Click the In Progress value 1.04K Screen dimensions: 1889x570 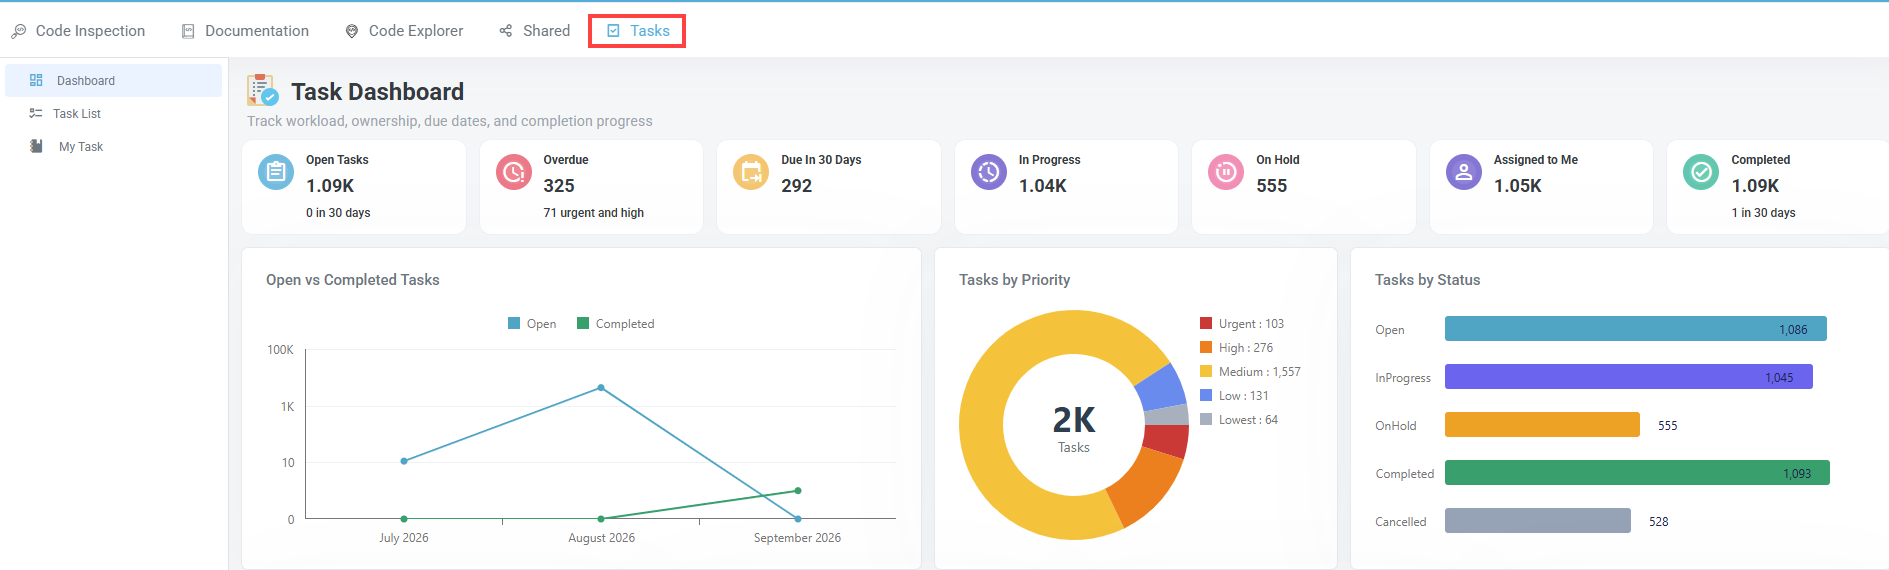click(1043, 186)
